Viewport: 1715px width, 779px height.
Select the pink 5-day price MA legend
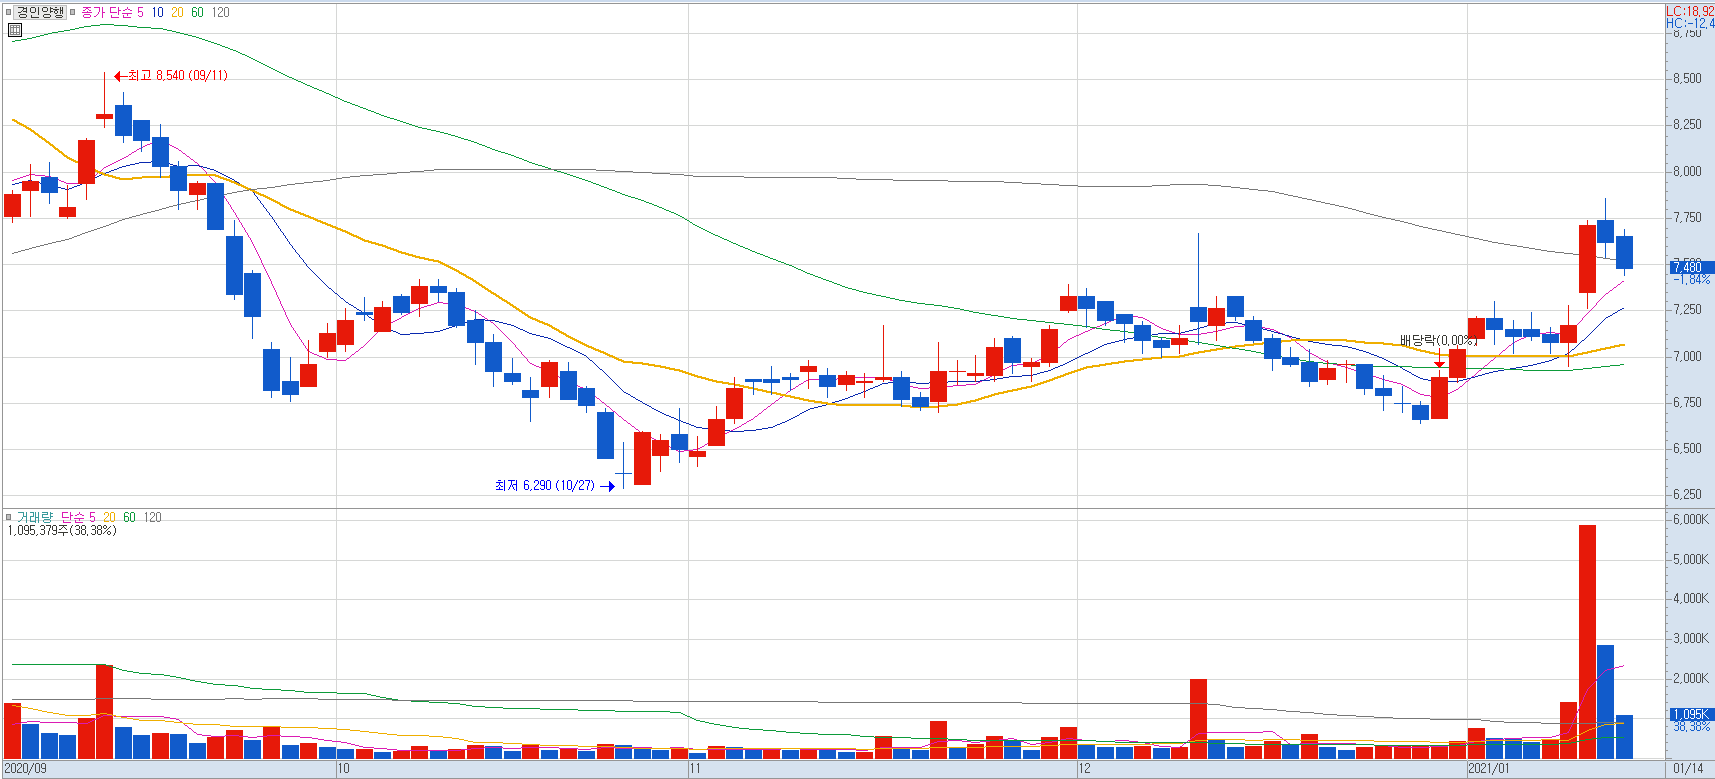tap(140, 12)
